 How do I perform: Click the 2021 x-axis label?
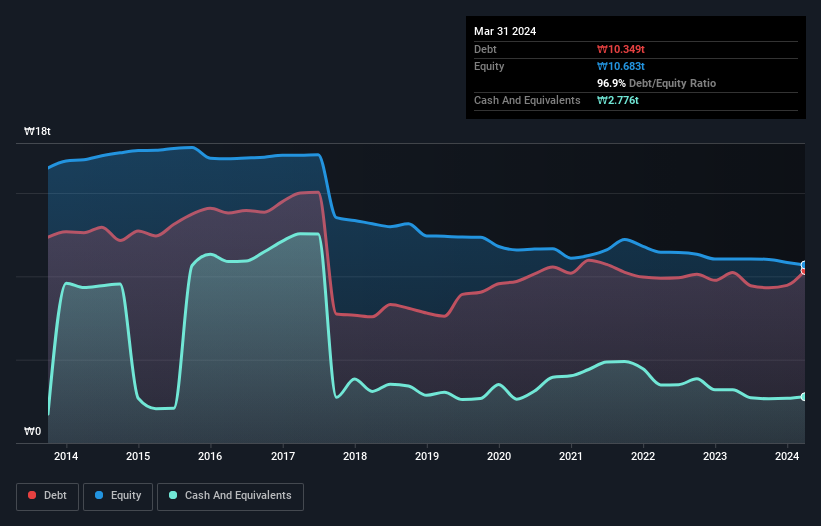[x=571, y=456]
